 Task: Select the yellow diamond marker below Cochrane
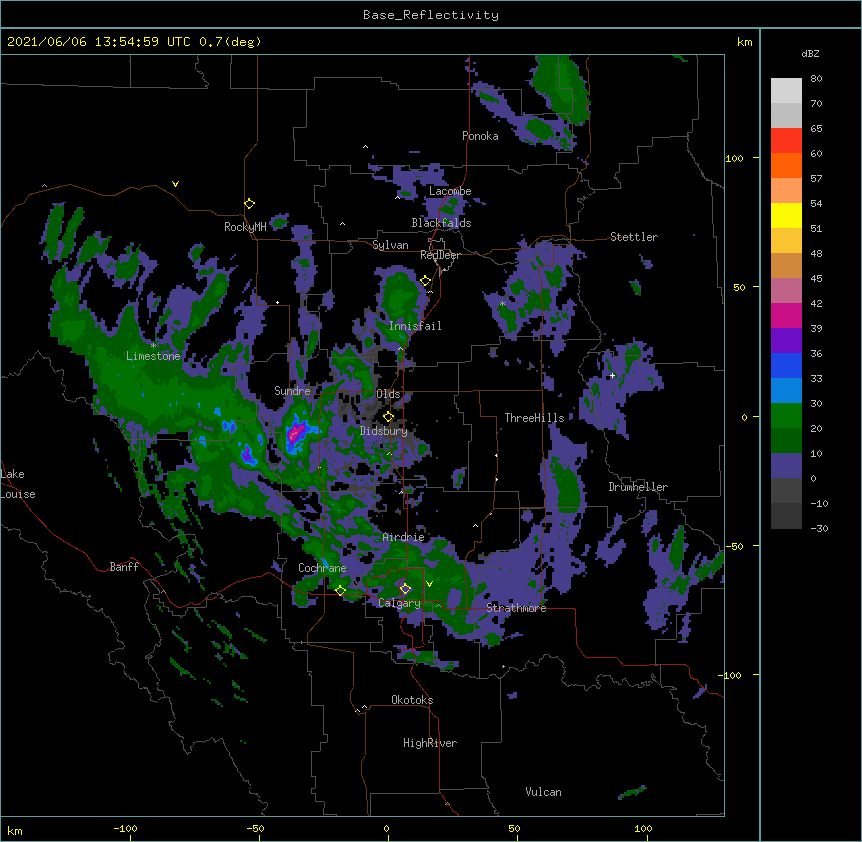(x=340, y=591)
